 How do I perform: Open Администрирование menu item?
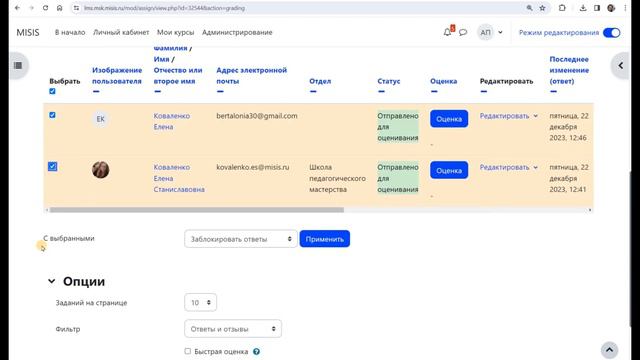[237, 32]
